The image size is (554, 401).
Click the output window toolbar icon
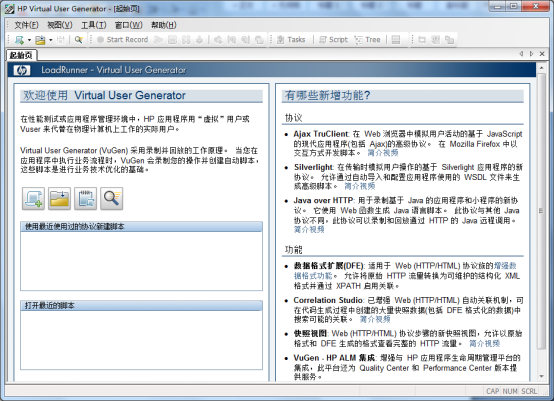click(x=396, y=40)
